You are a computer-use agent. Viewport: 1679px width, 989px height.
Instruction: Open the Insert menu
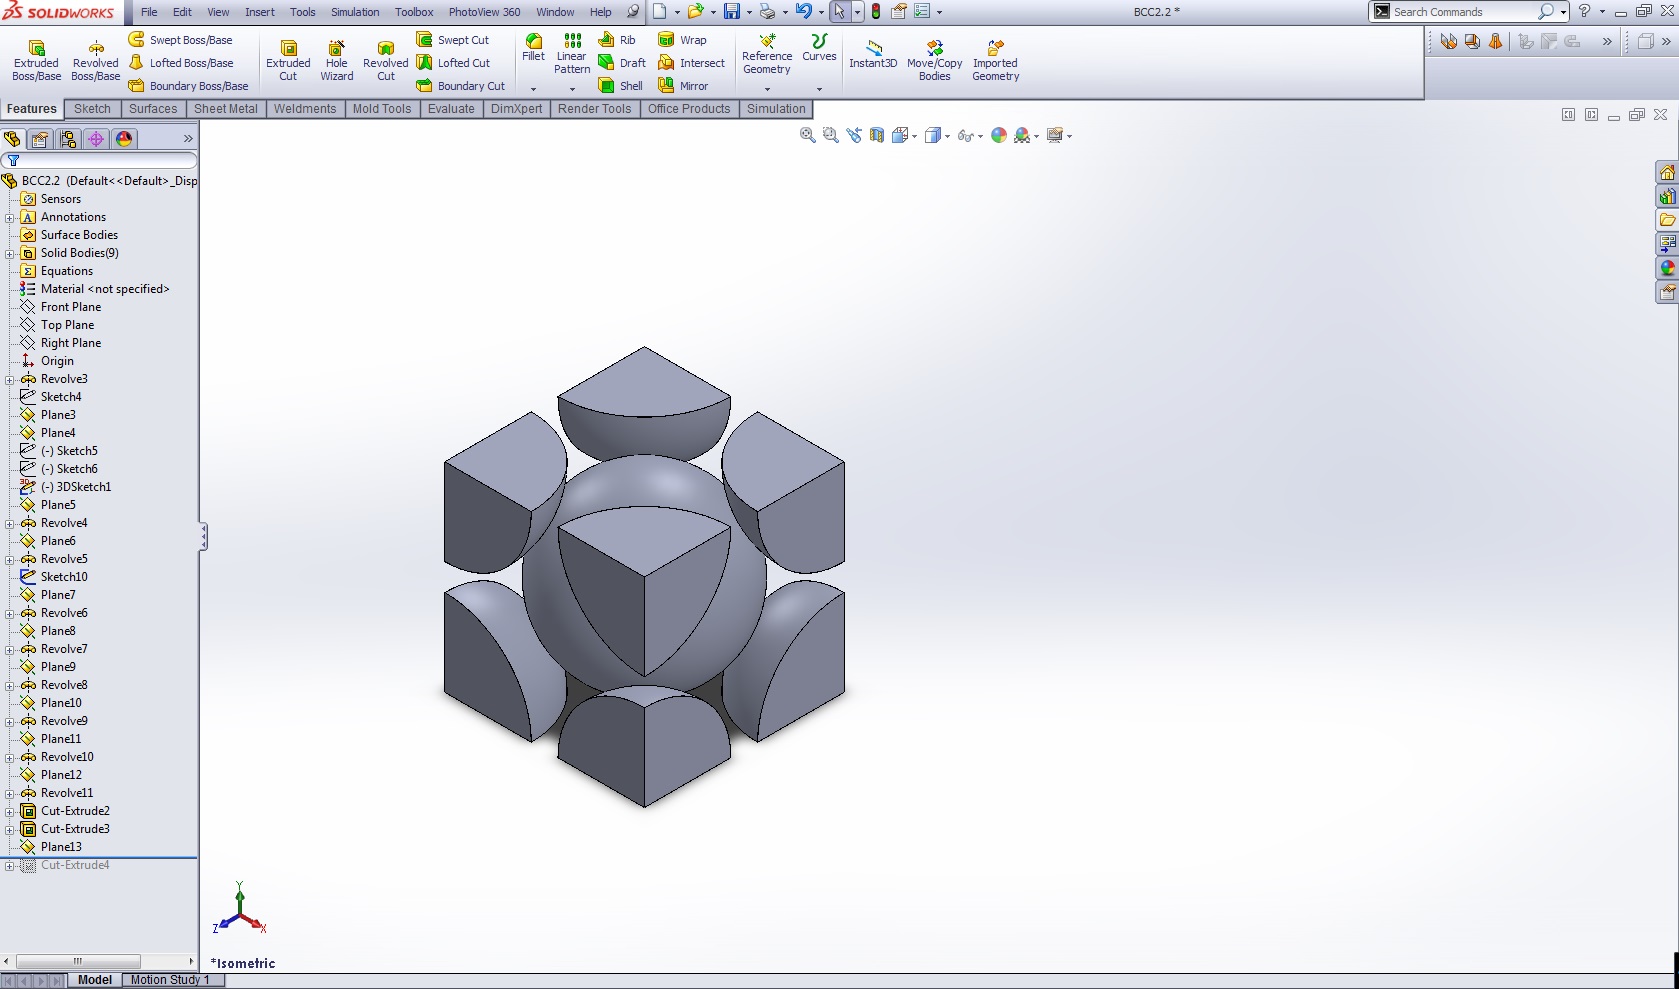point(259,12)
